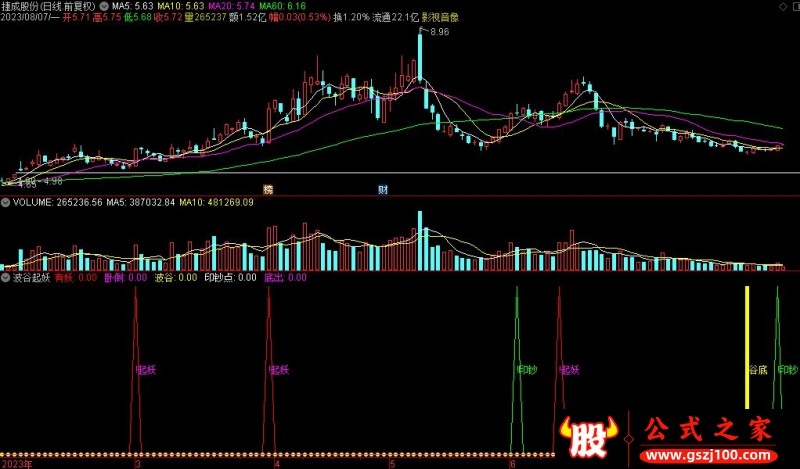Image resolution: width=800 pixels, height=469 pixels.
Task: Expand the VOLUME indicator dropdown arrow
Action: coord(6,203)
